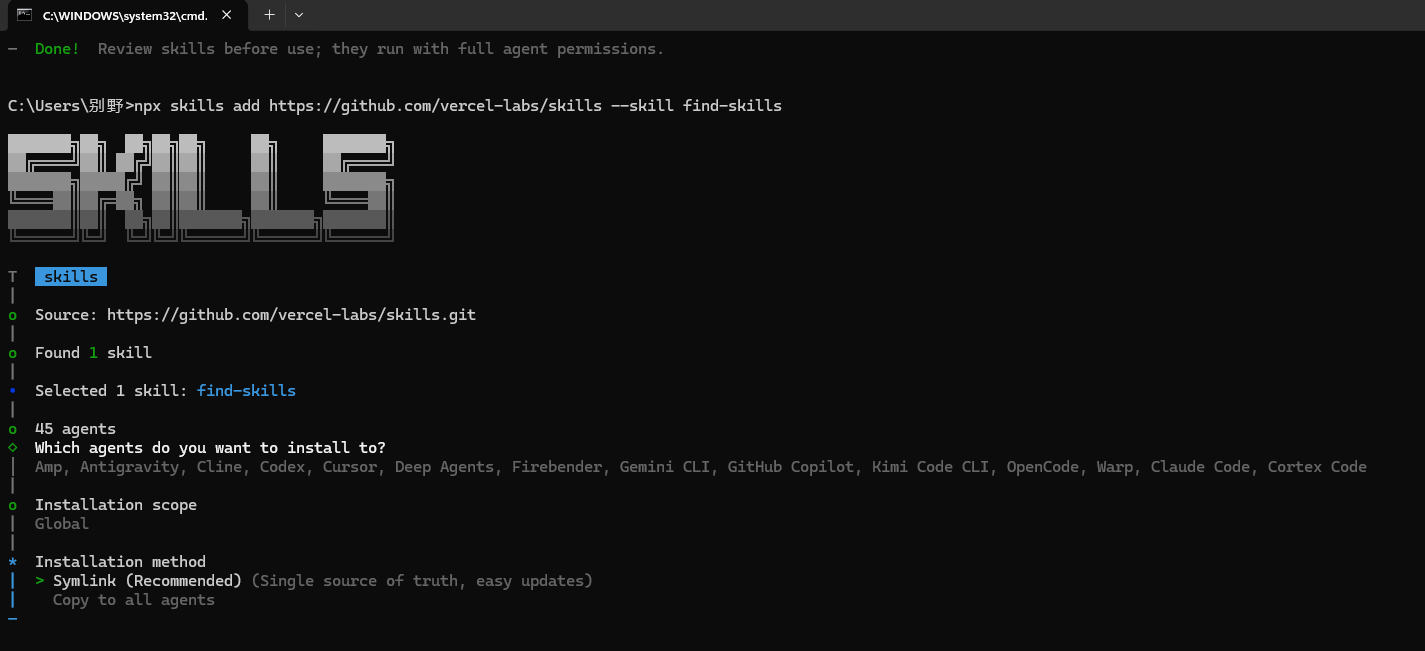
Task: Select Symlink (Recommended) installation method
Action: (147, 581)
